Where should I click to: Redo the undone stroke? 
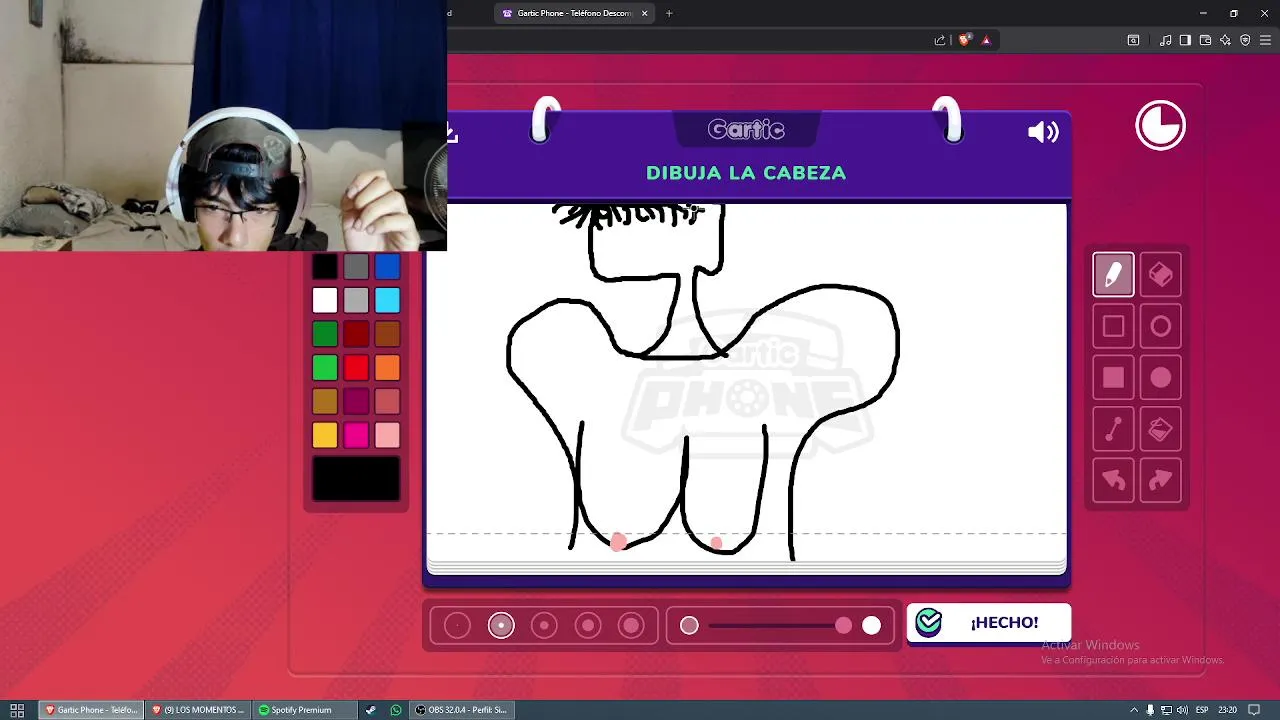[x=1161, y=481]
